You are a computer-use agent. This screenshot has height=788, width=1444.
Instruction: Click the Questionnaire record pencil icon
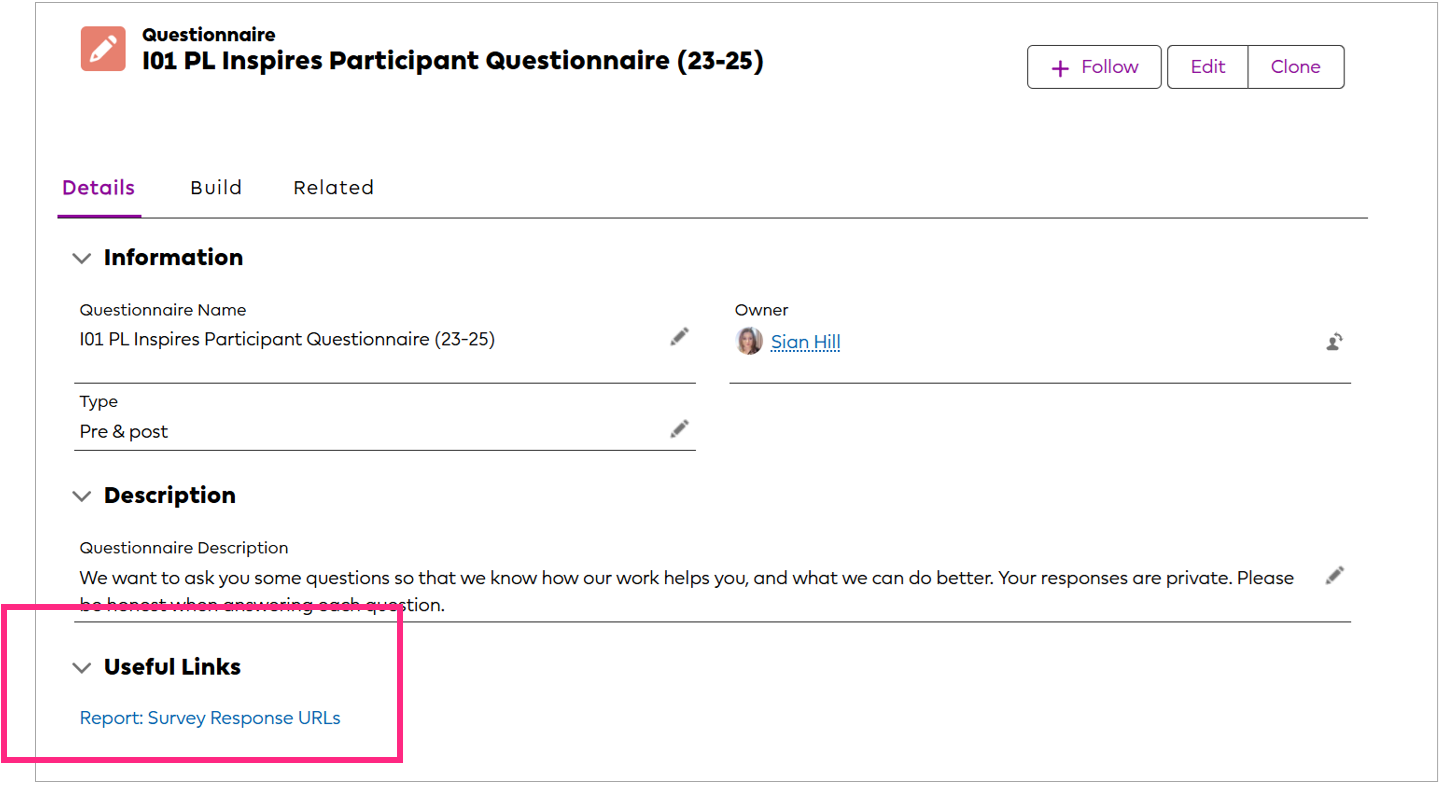102,48
